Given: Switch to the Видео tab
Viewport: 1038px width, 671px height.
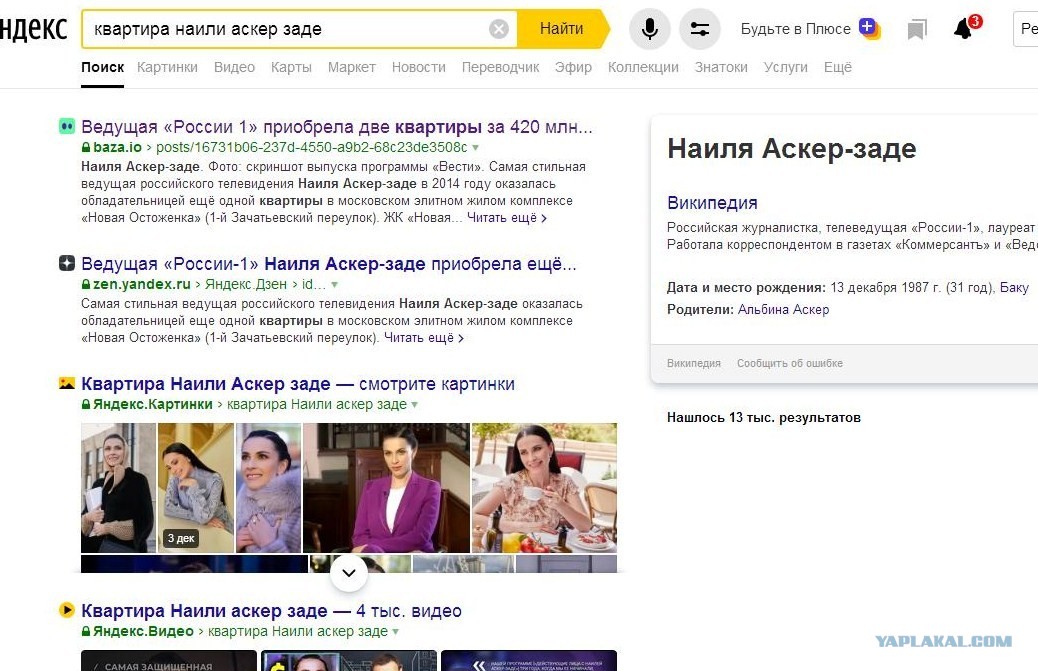Looking at the screenshot, I should 234,67.
